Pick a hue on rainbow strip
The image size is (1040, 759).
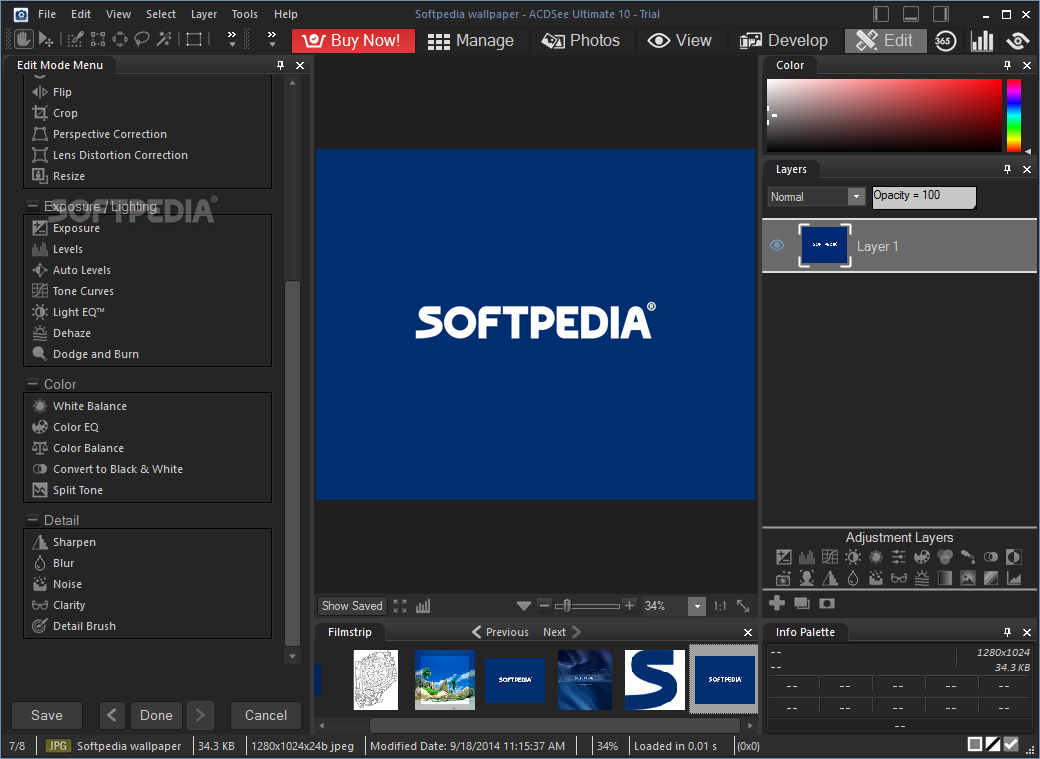coord(1013,115)
